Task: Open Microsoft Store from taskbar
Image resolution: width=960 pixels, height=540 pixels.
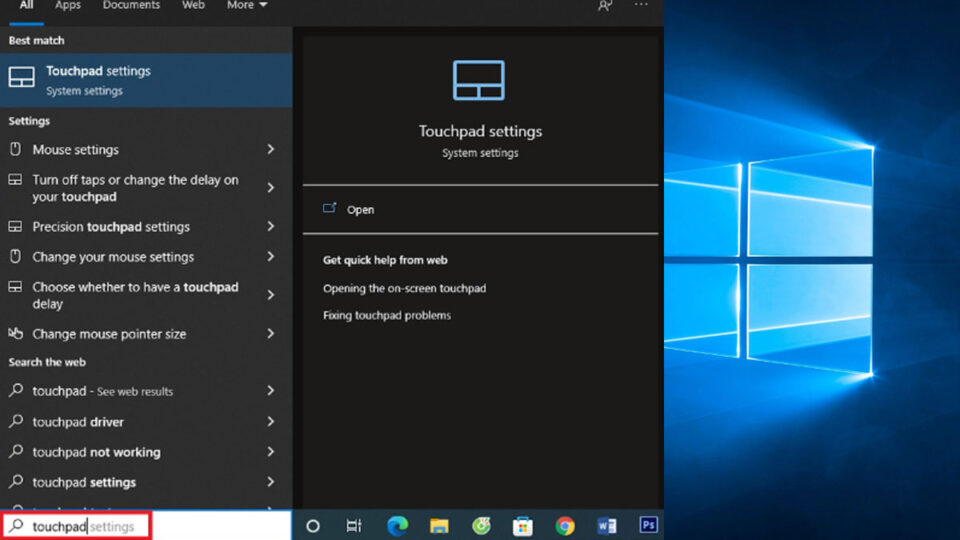Action: [523, 526]
